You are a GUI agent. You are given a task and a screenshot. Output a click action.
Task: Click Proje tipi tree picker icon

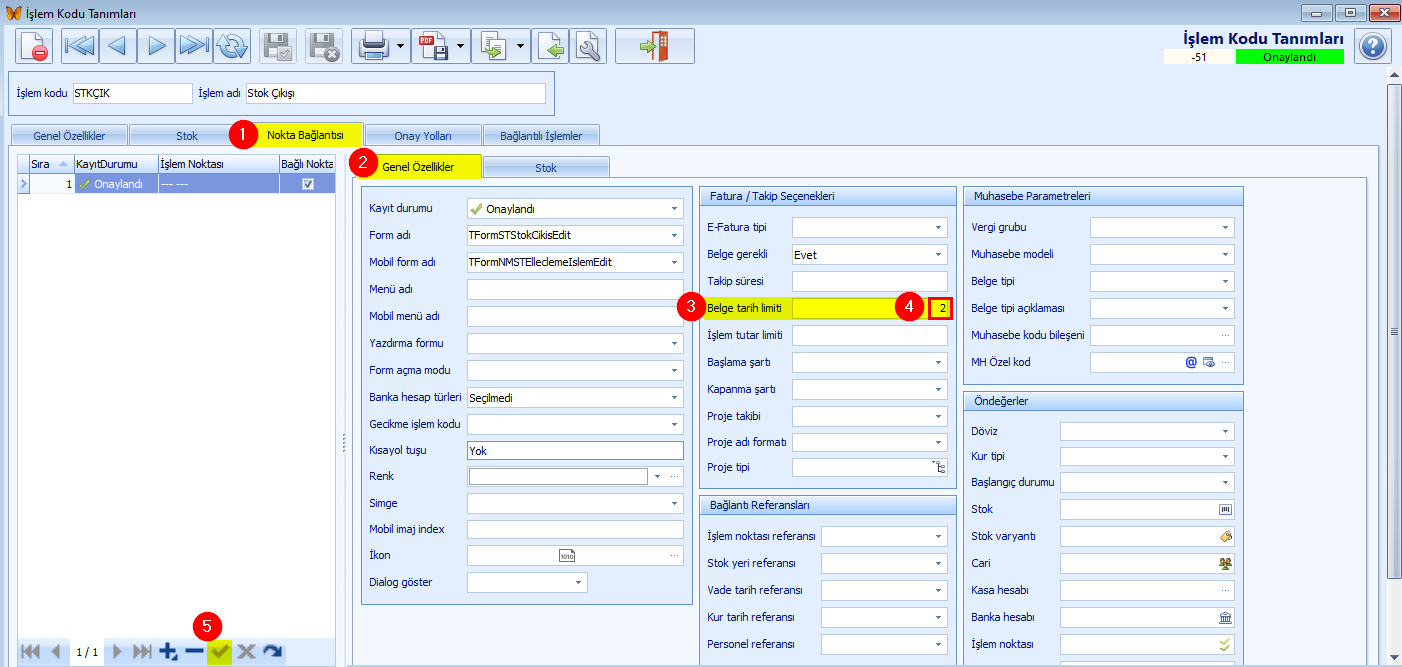(939, 467)
